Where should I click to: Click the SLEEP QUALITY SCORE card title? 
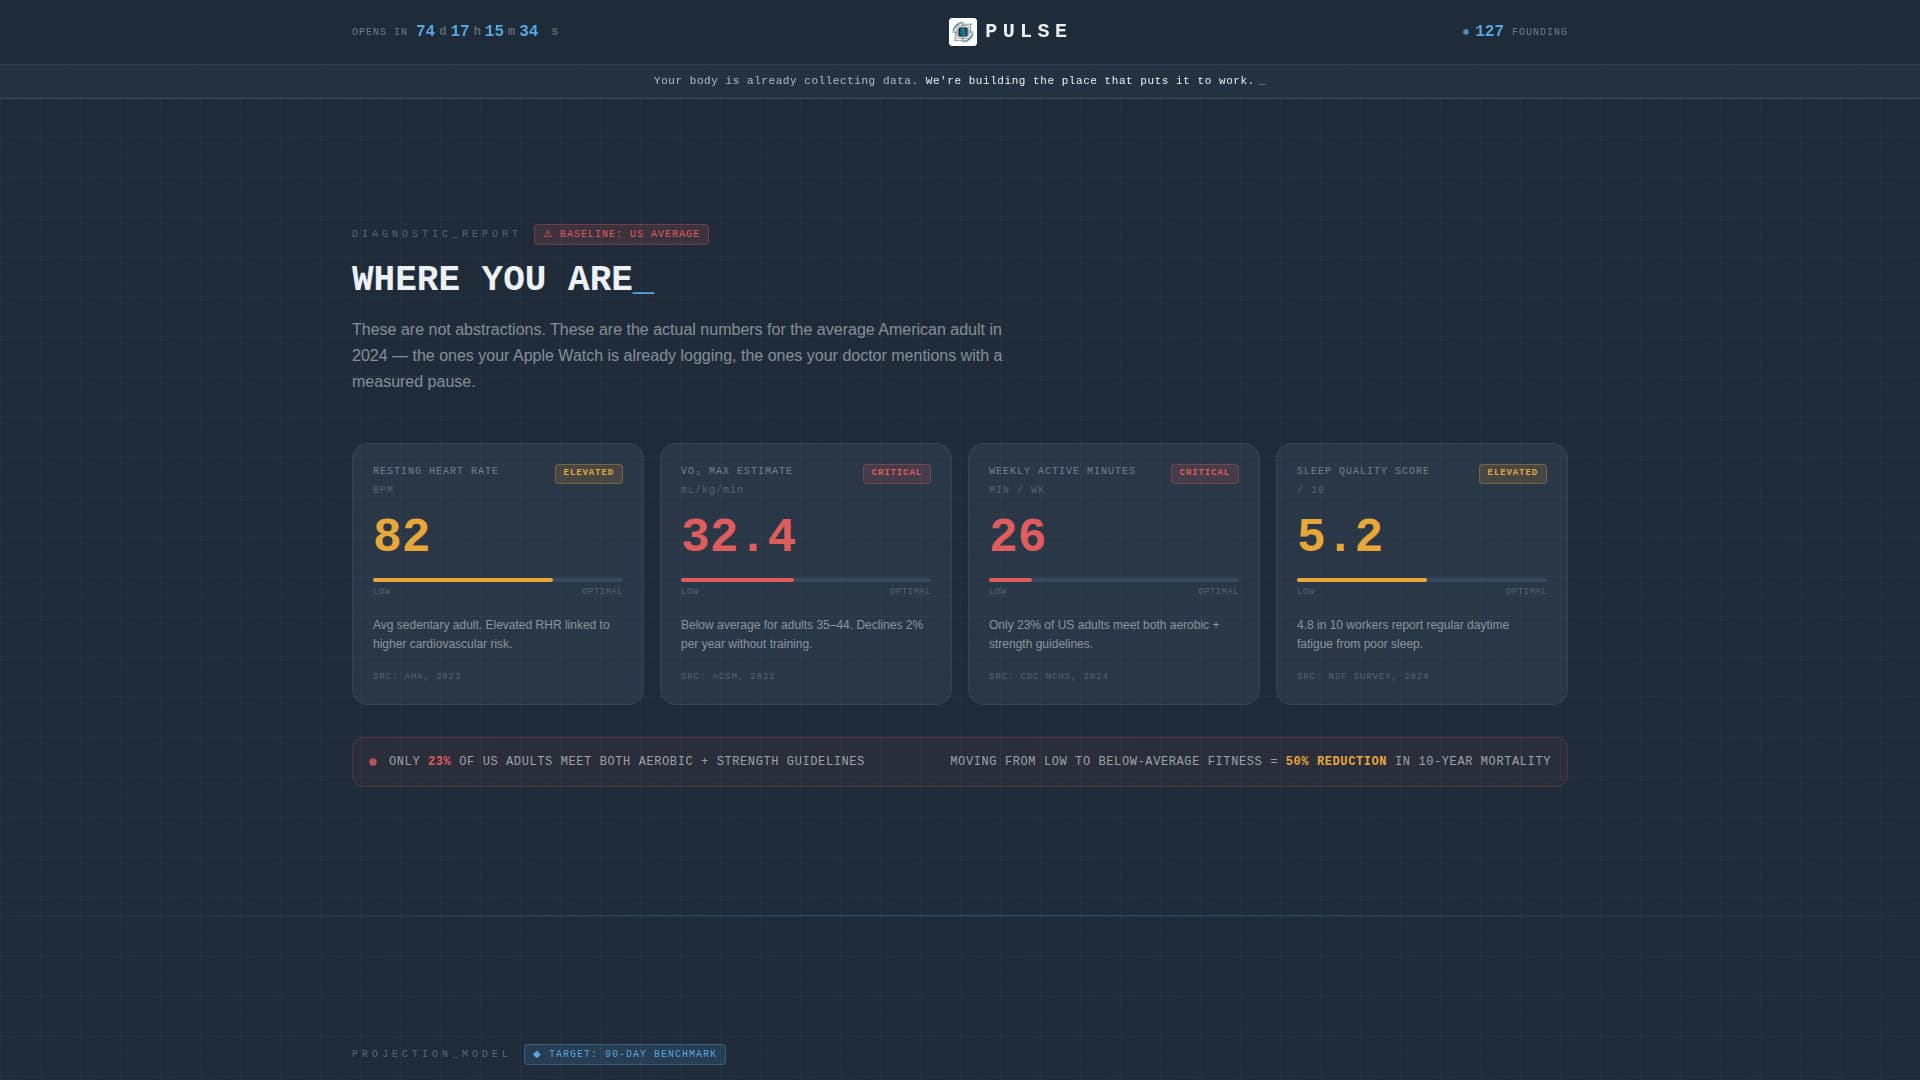pyautogui.click(x=1363, y=471)
